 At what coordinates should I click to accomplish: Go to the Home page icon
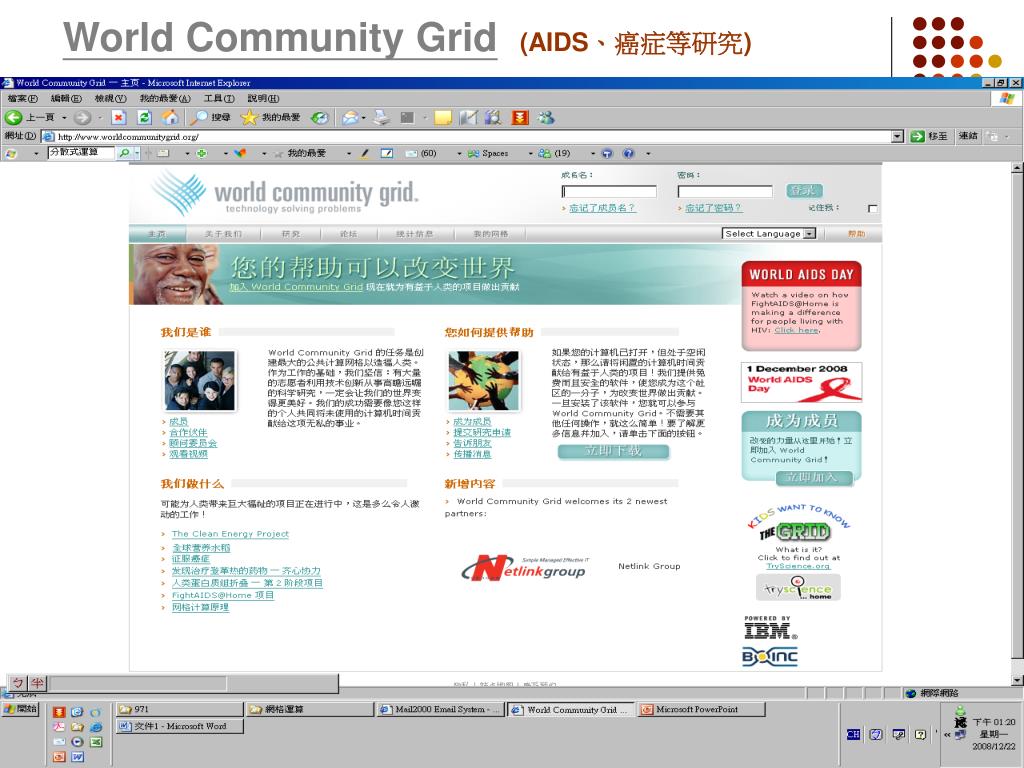[x=170, y=118]
